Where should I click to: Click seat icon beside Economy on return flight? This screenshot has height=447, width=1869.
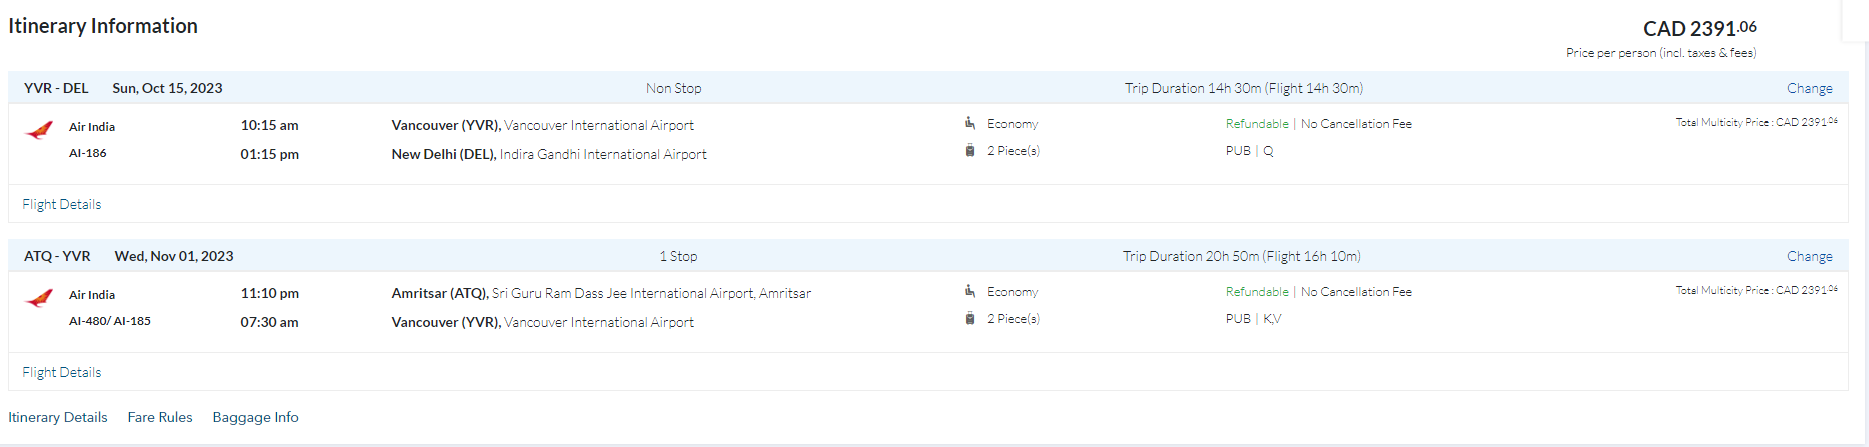pos(969,291)
